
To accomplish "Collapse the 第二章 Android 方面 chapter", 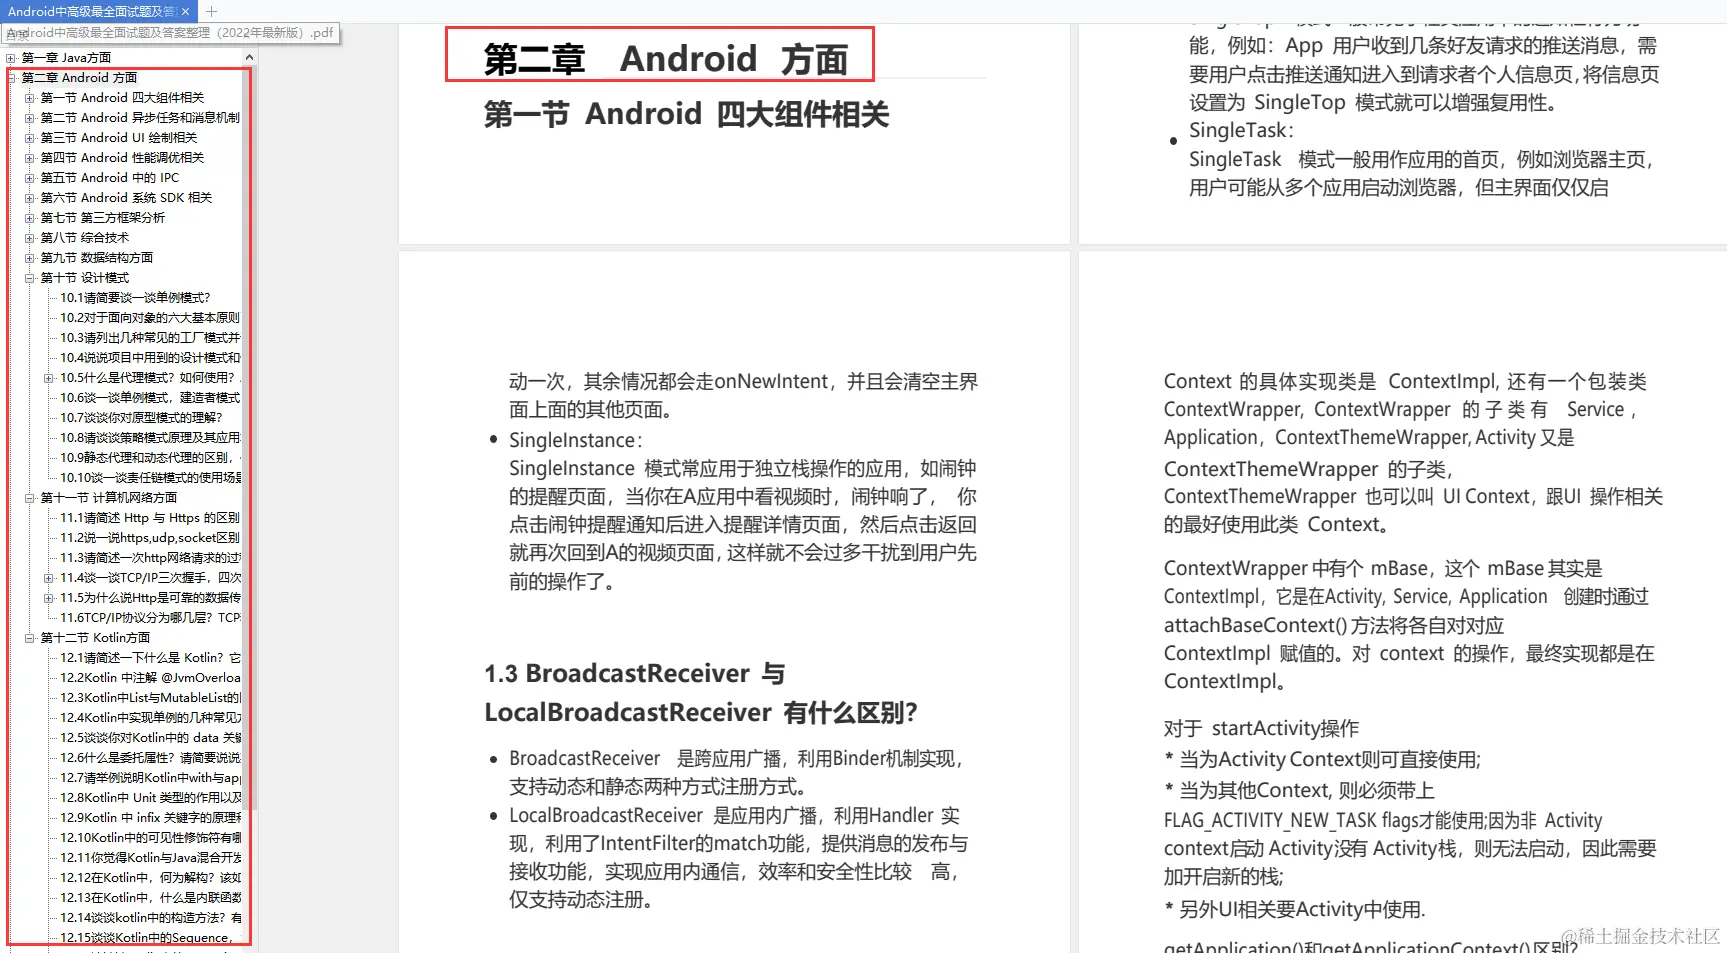I will pos(13,77).
